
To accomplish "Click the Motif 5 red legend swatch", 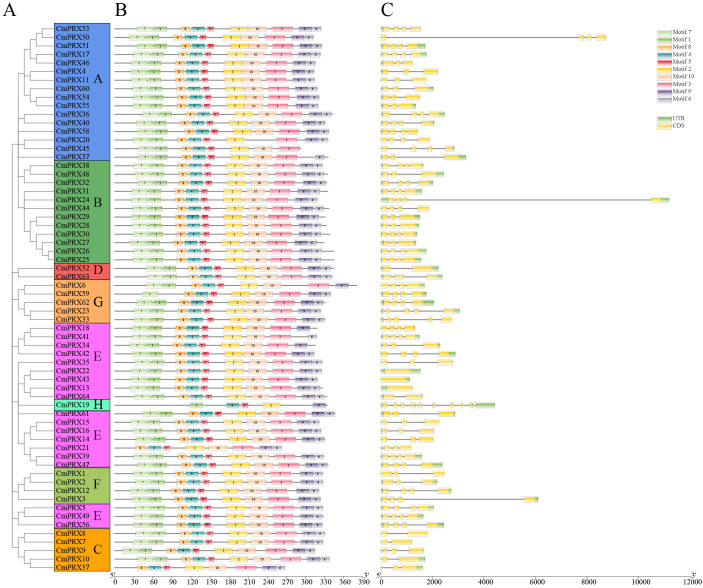I will (x=664, y=61).
